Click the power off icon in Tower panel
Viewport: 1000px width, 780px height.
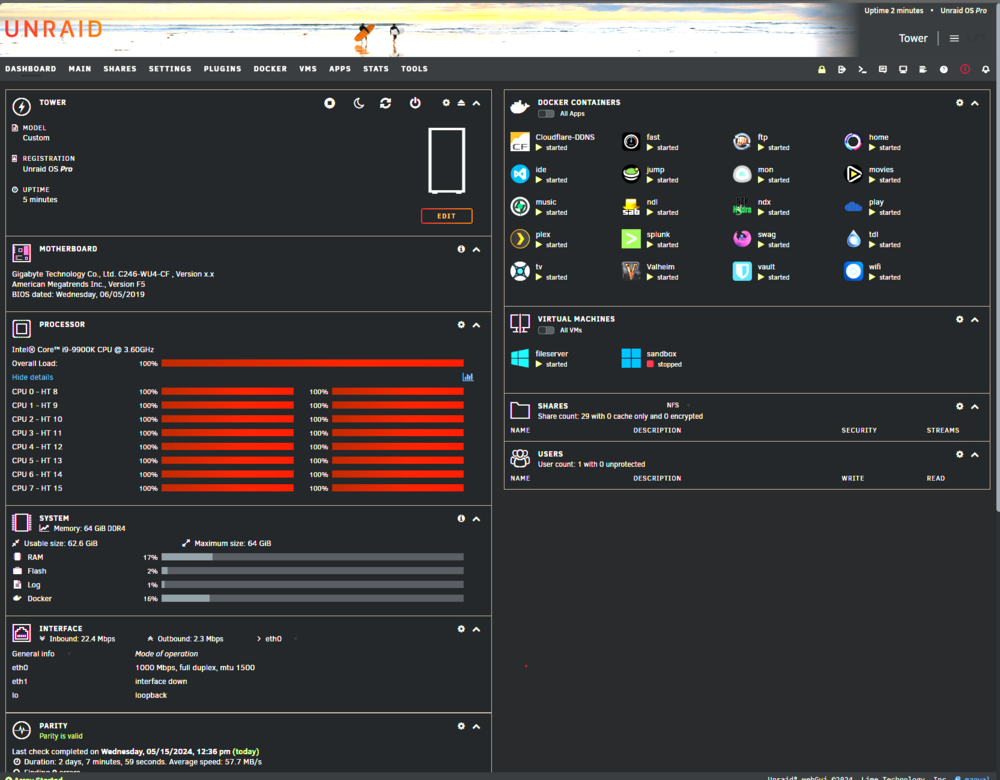415,103
